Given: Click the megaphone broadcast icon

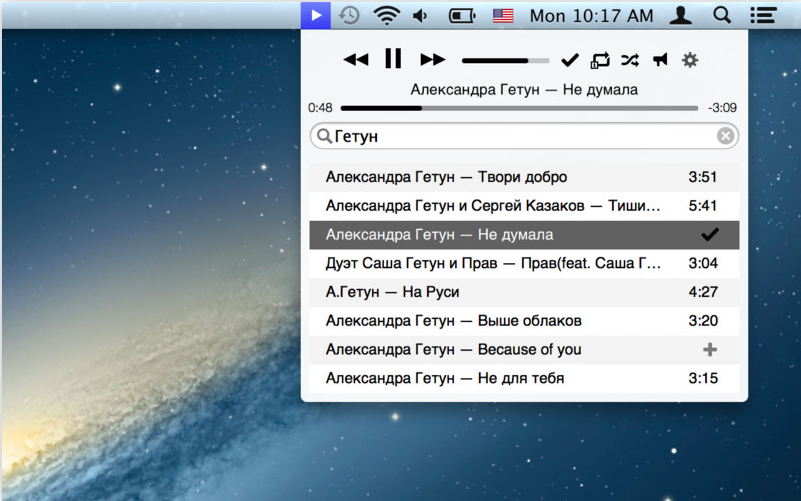Looking at the screenshot, I should point(660,60).
